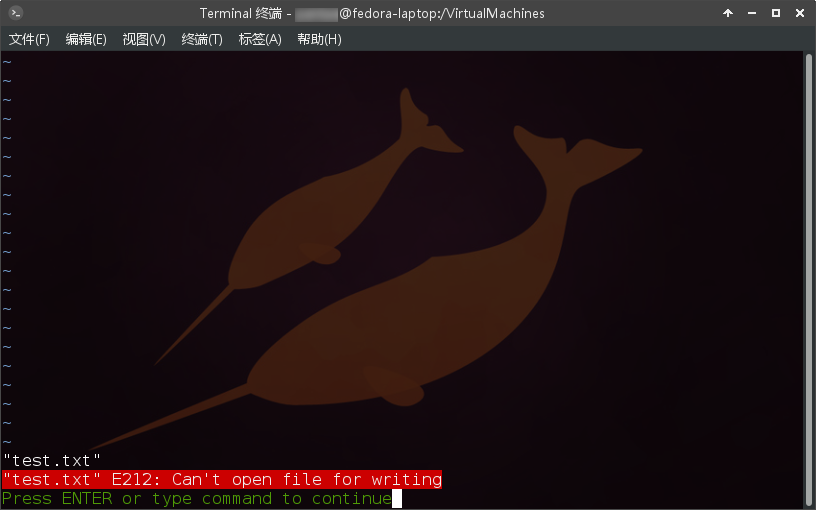The width and height of the screenshot is (816, 510).
Task: Open the 标签(A) menu
Action: [260, 39]
